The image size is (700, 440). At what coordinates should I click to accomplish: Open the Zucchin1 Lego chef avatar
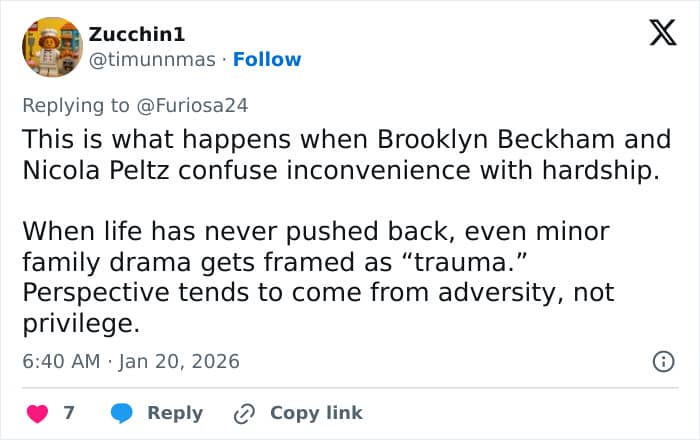51,47
